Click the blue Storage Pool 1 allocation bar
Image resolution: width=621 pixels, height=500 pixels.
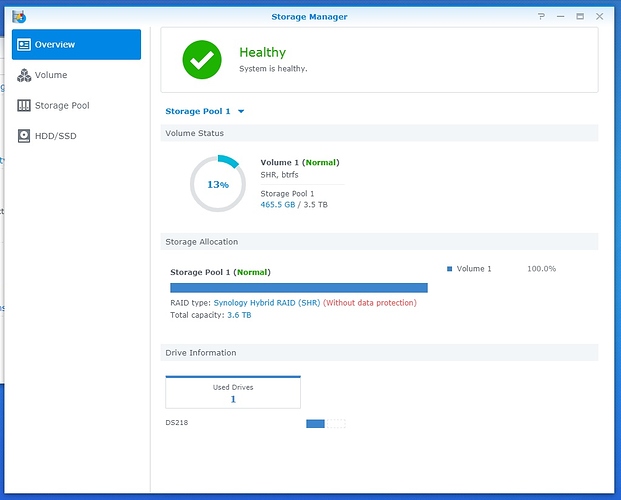click(298, 288)
